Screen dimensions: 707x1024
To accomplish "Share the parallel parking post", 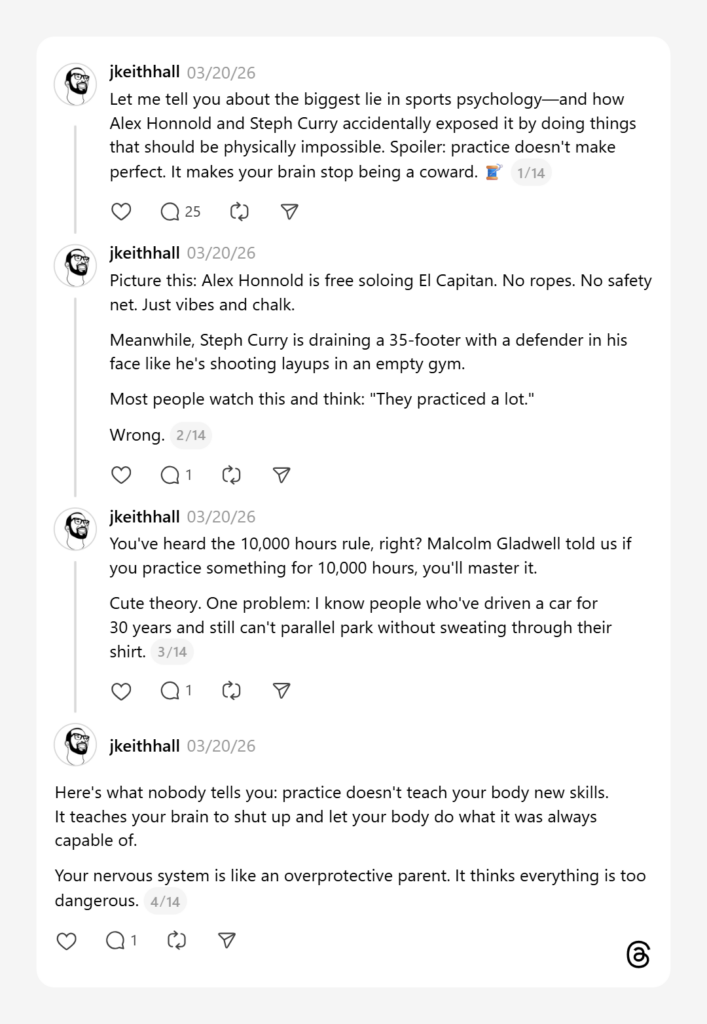I will click(x=282, y=690).
